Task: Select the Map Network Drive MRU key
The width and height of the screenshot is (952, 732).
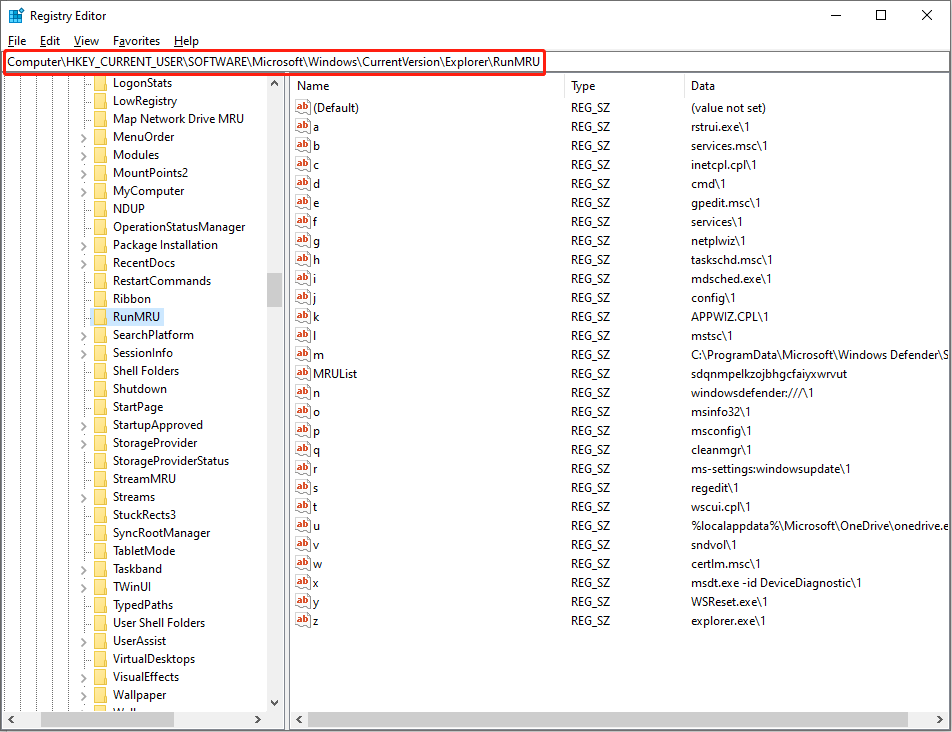Action: point(178,119)
